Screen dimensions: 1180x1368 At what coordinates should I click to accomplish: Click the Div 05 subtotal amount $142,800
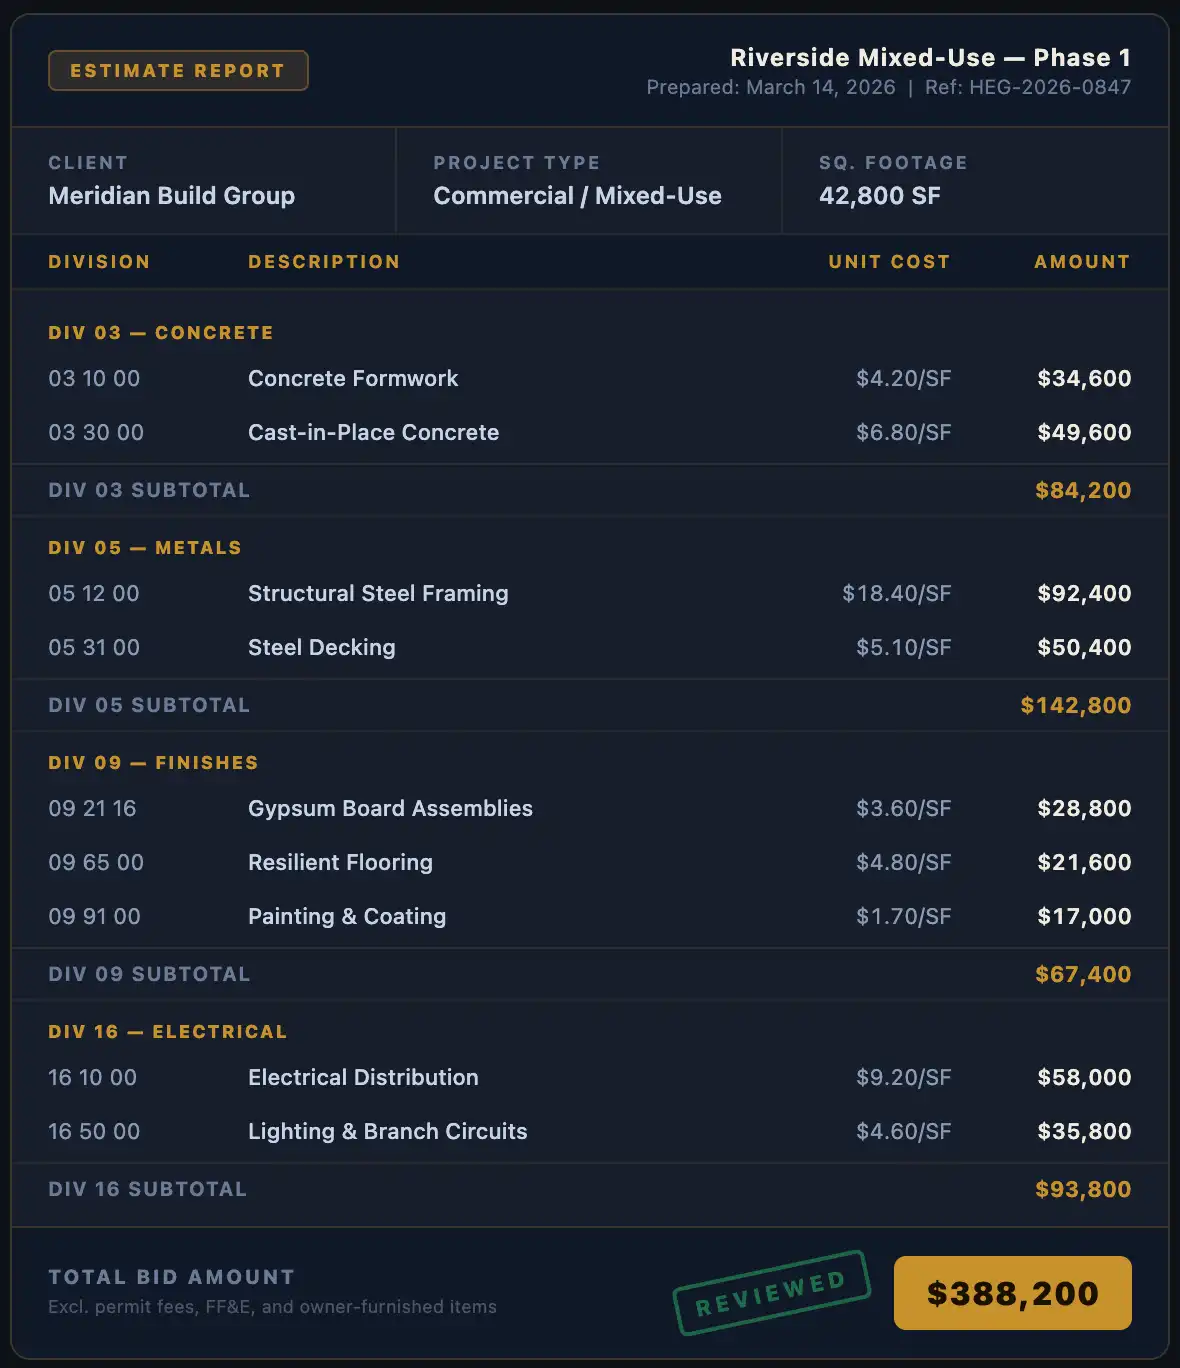pyautogui.click(x=1075, y=706)
